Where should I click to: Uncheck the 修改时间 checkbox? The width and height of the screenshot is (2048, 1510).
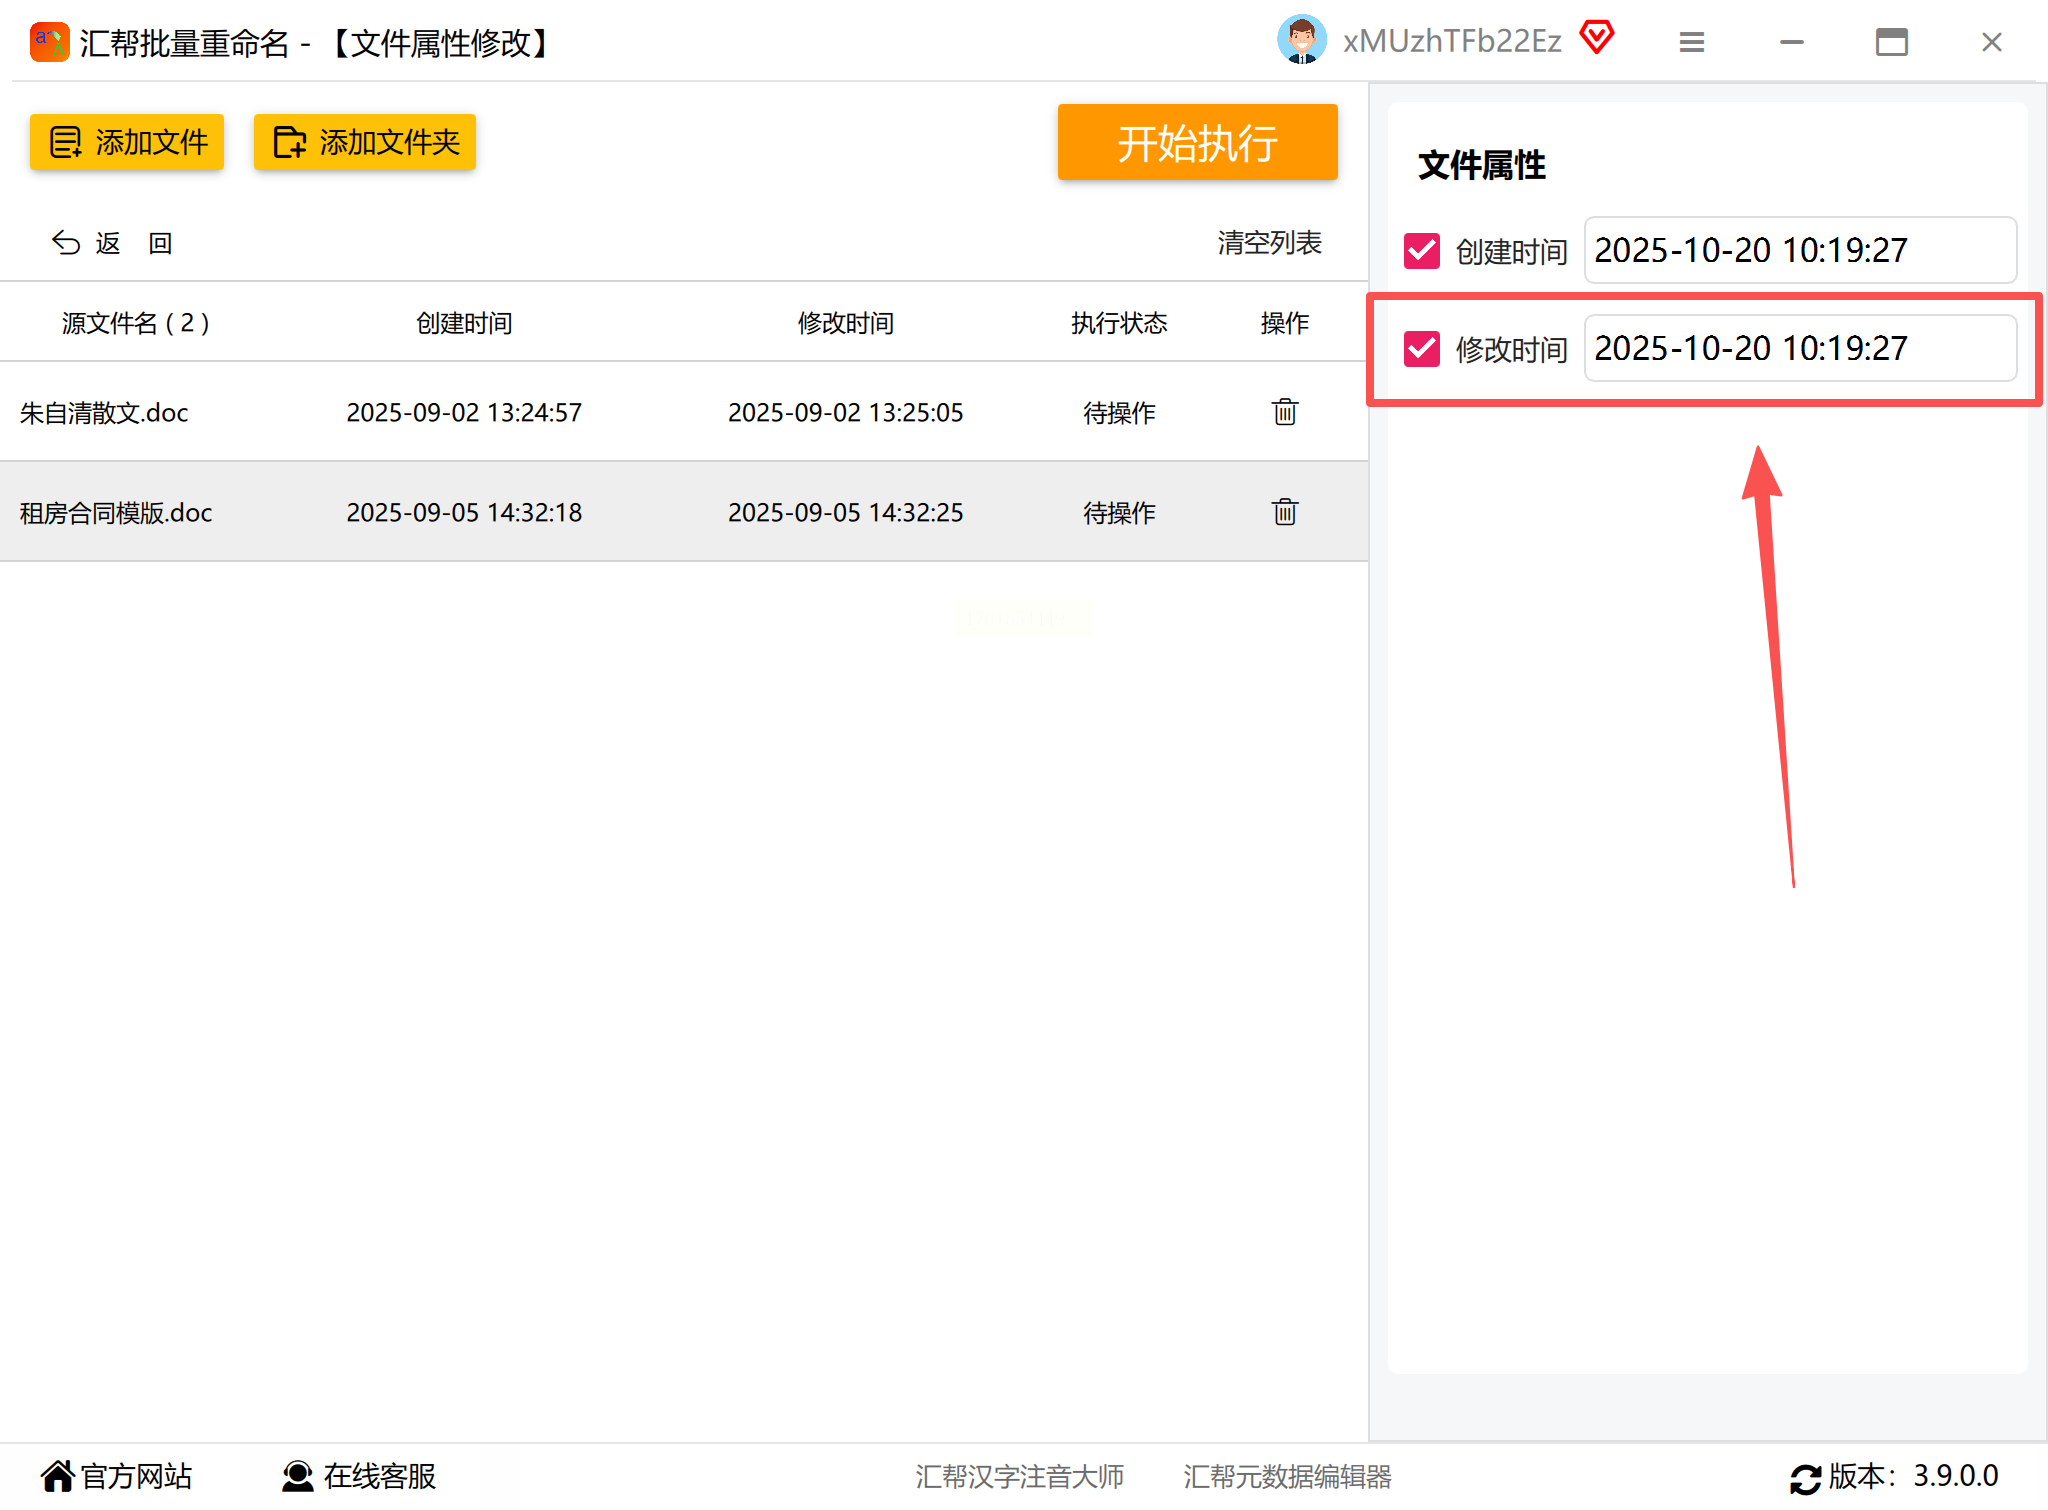[1421, 349]
